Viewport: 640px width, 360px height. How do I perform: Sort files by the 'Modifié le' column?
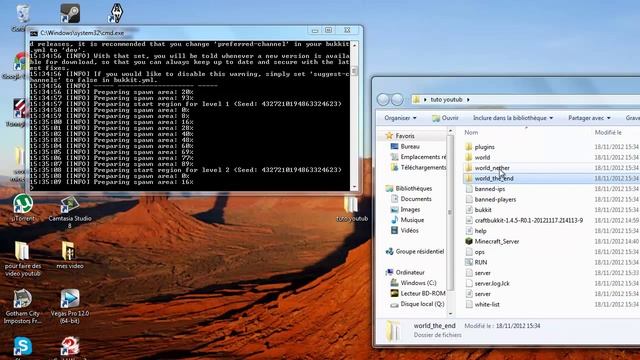tap(608, 133)
